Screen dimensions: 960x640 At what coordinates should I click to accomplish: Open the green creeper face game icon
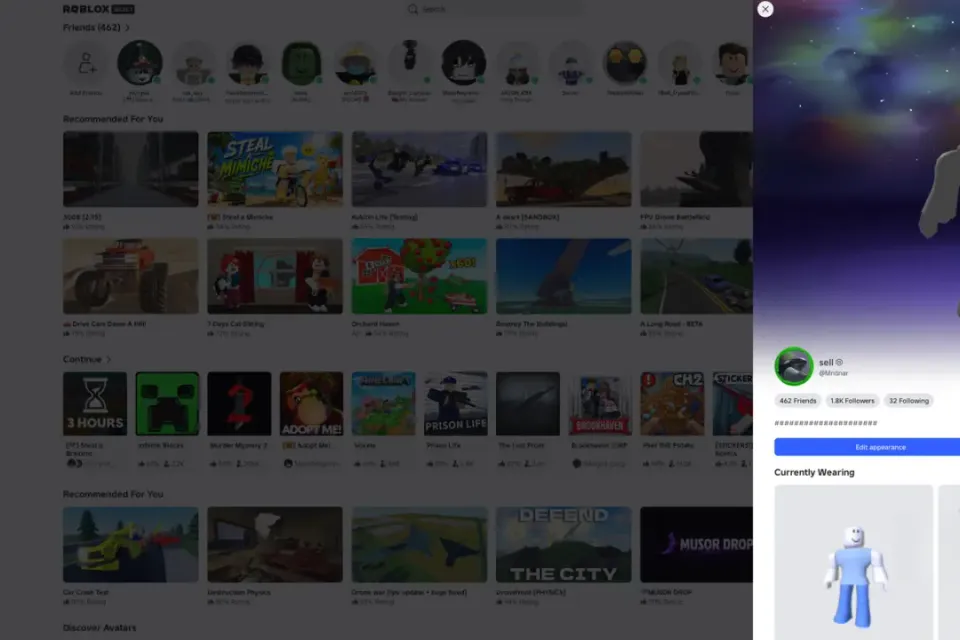click(x=167, y=404)
